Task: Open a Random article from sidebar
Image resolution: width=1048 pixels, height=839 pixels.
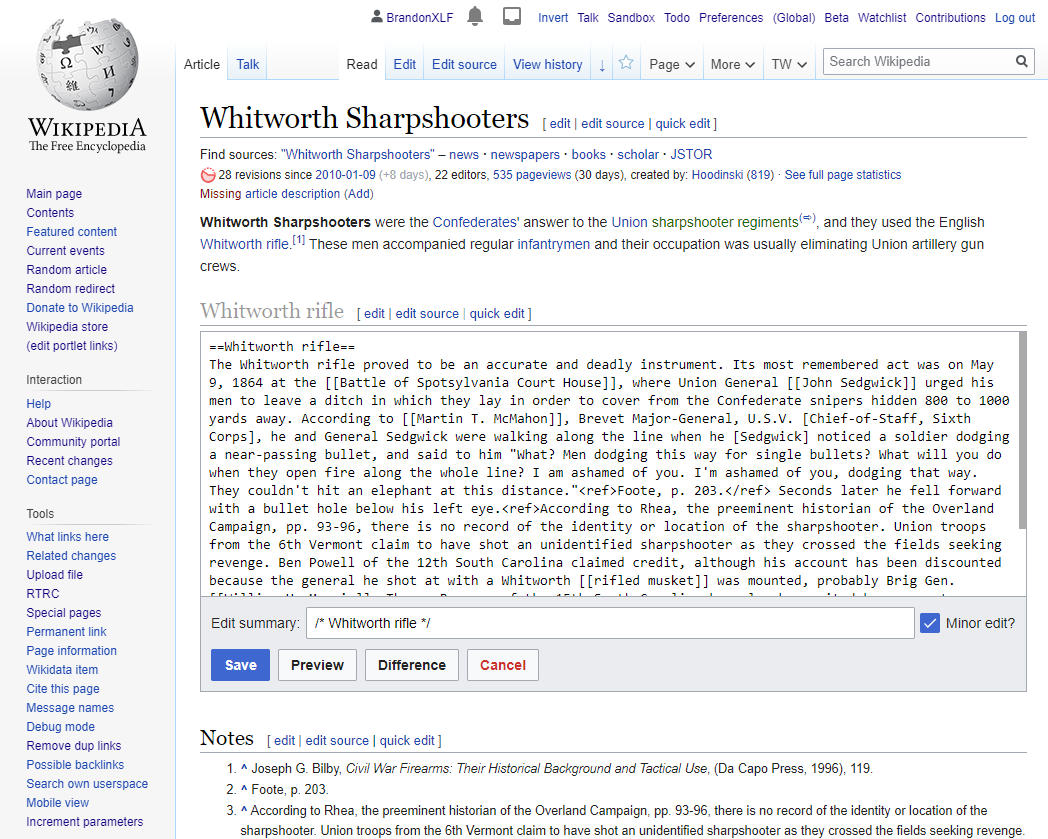Action: click(66, 270)
